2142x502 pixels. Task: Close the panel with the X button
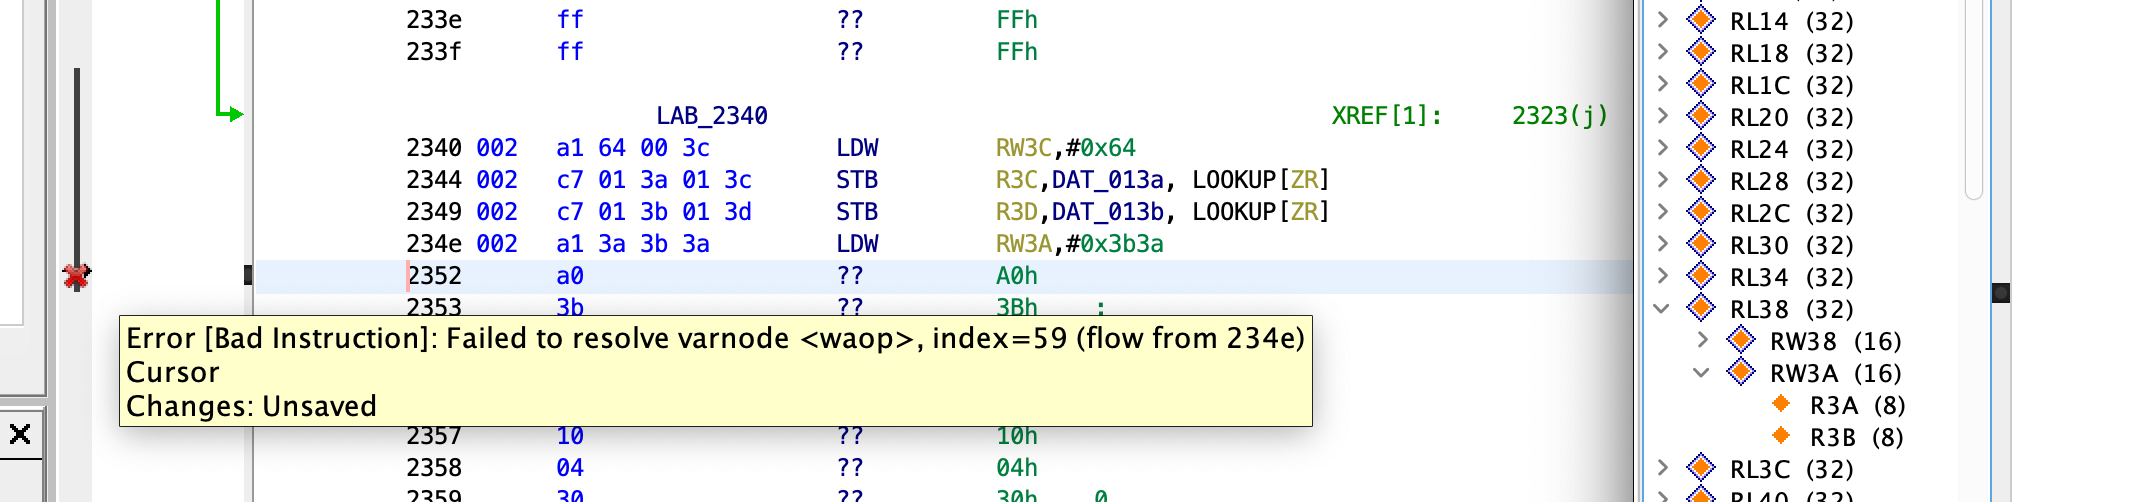[20, 434]
